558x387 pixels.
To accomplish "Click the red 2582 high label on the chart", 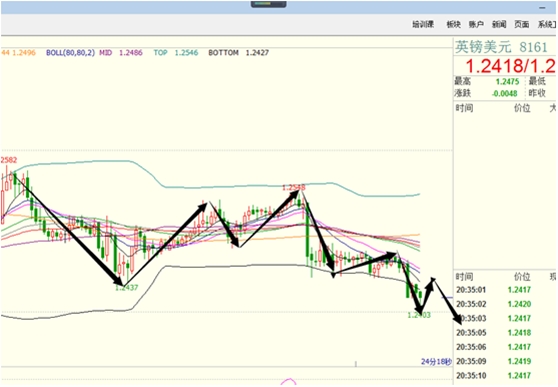I will click(x=9, y=160).
